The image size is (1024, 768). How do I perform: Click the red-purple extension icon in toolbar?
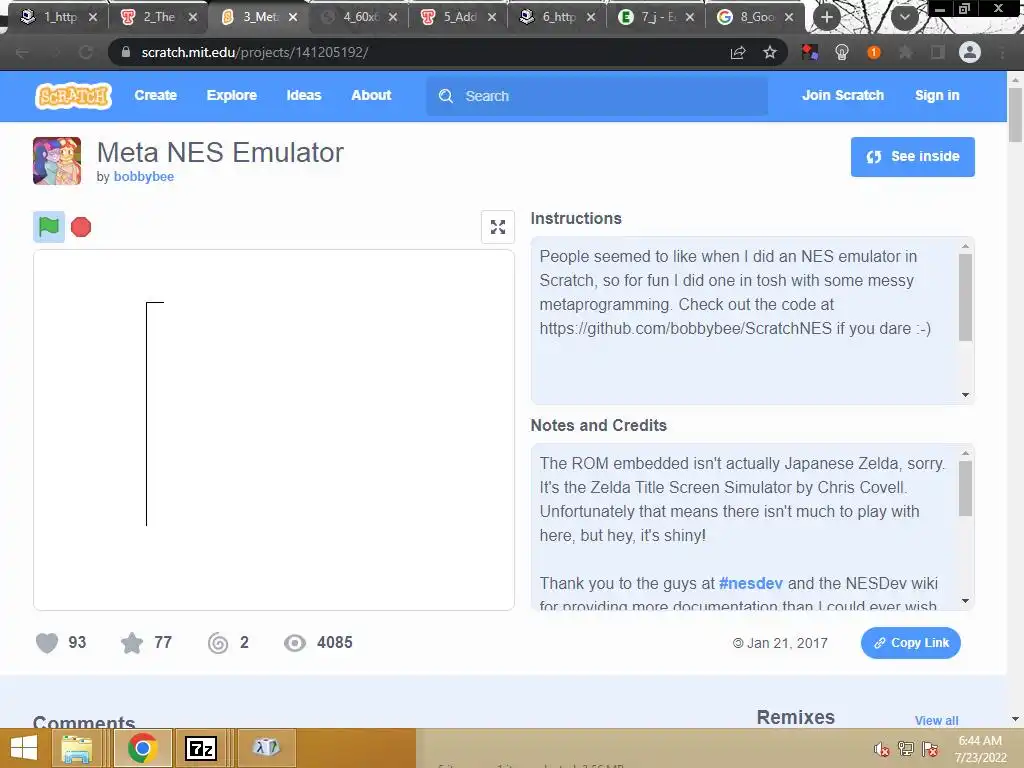[810, 52]
